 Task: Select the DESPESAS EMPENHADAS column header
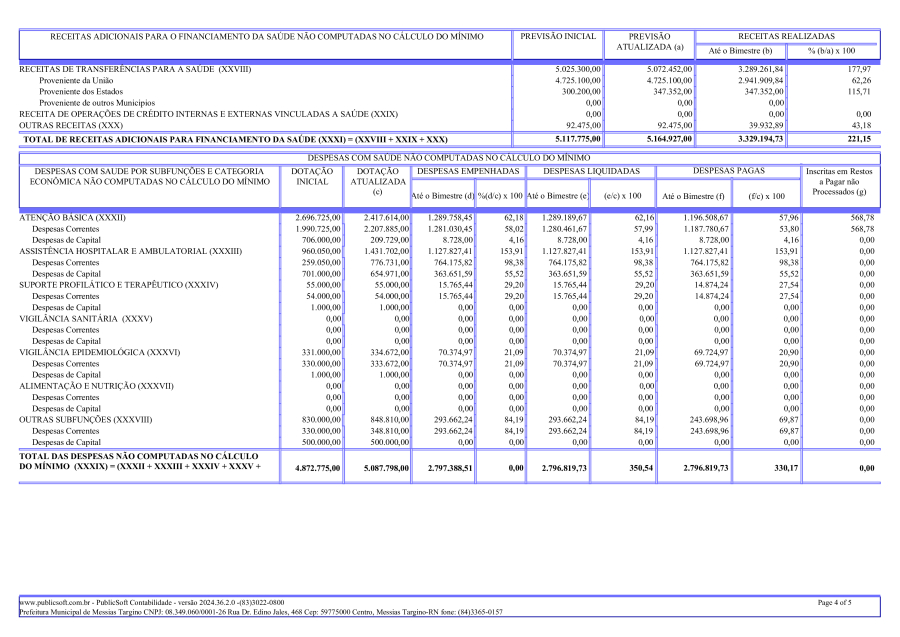pos(467,173)
